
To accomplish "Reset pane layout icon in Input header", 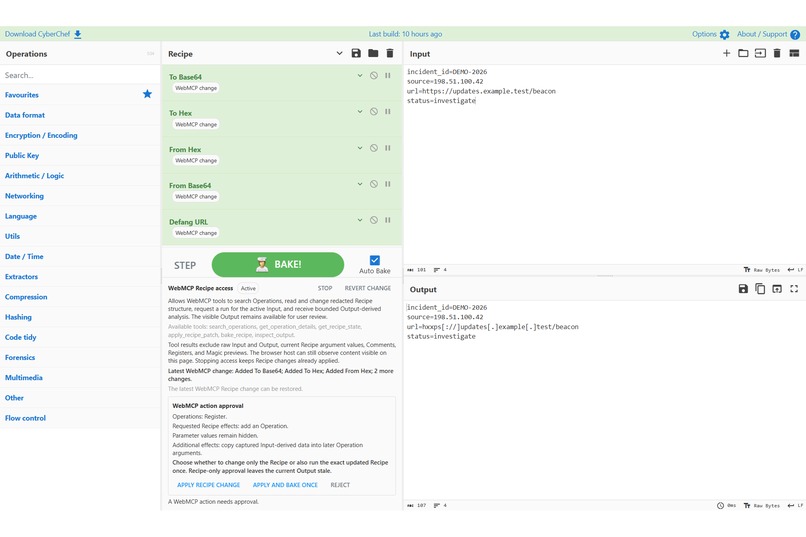I will point(794,53).
